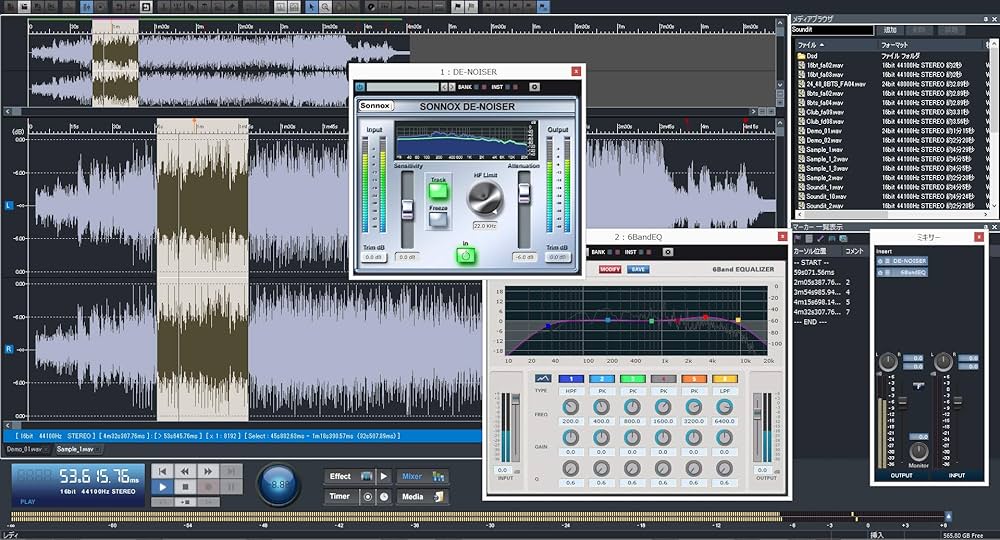Viewport: 1000px width, 540px height.
Task: Jump to start with skip-back button
Action: click(x=162, y=471)
